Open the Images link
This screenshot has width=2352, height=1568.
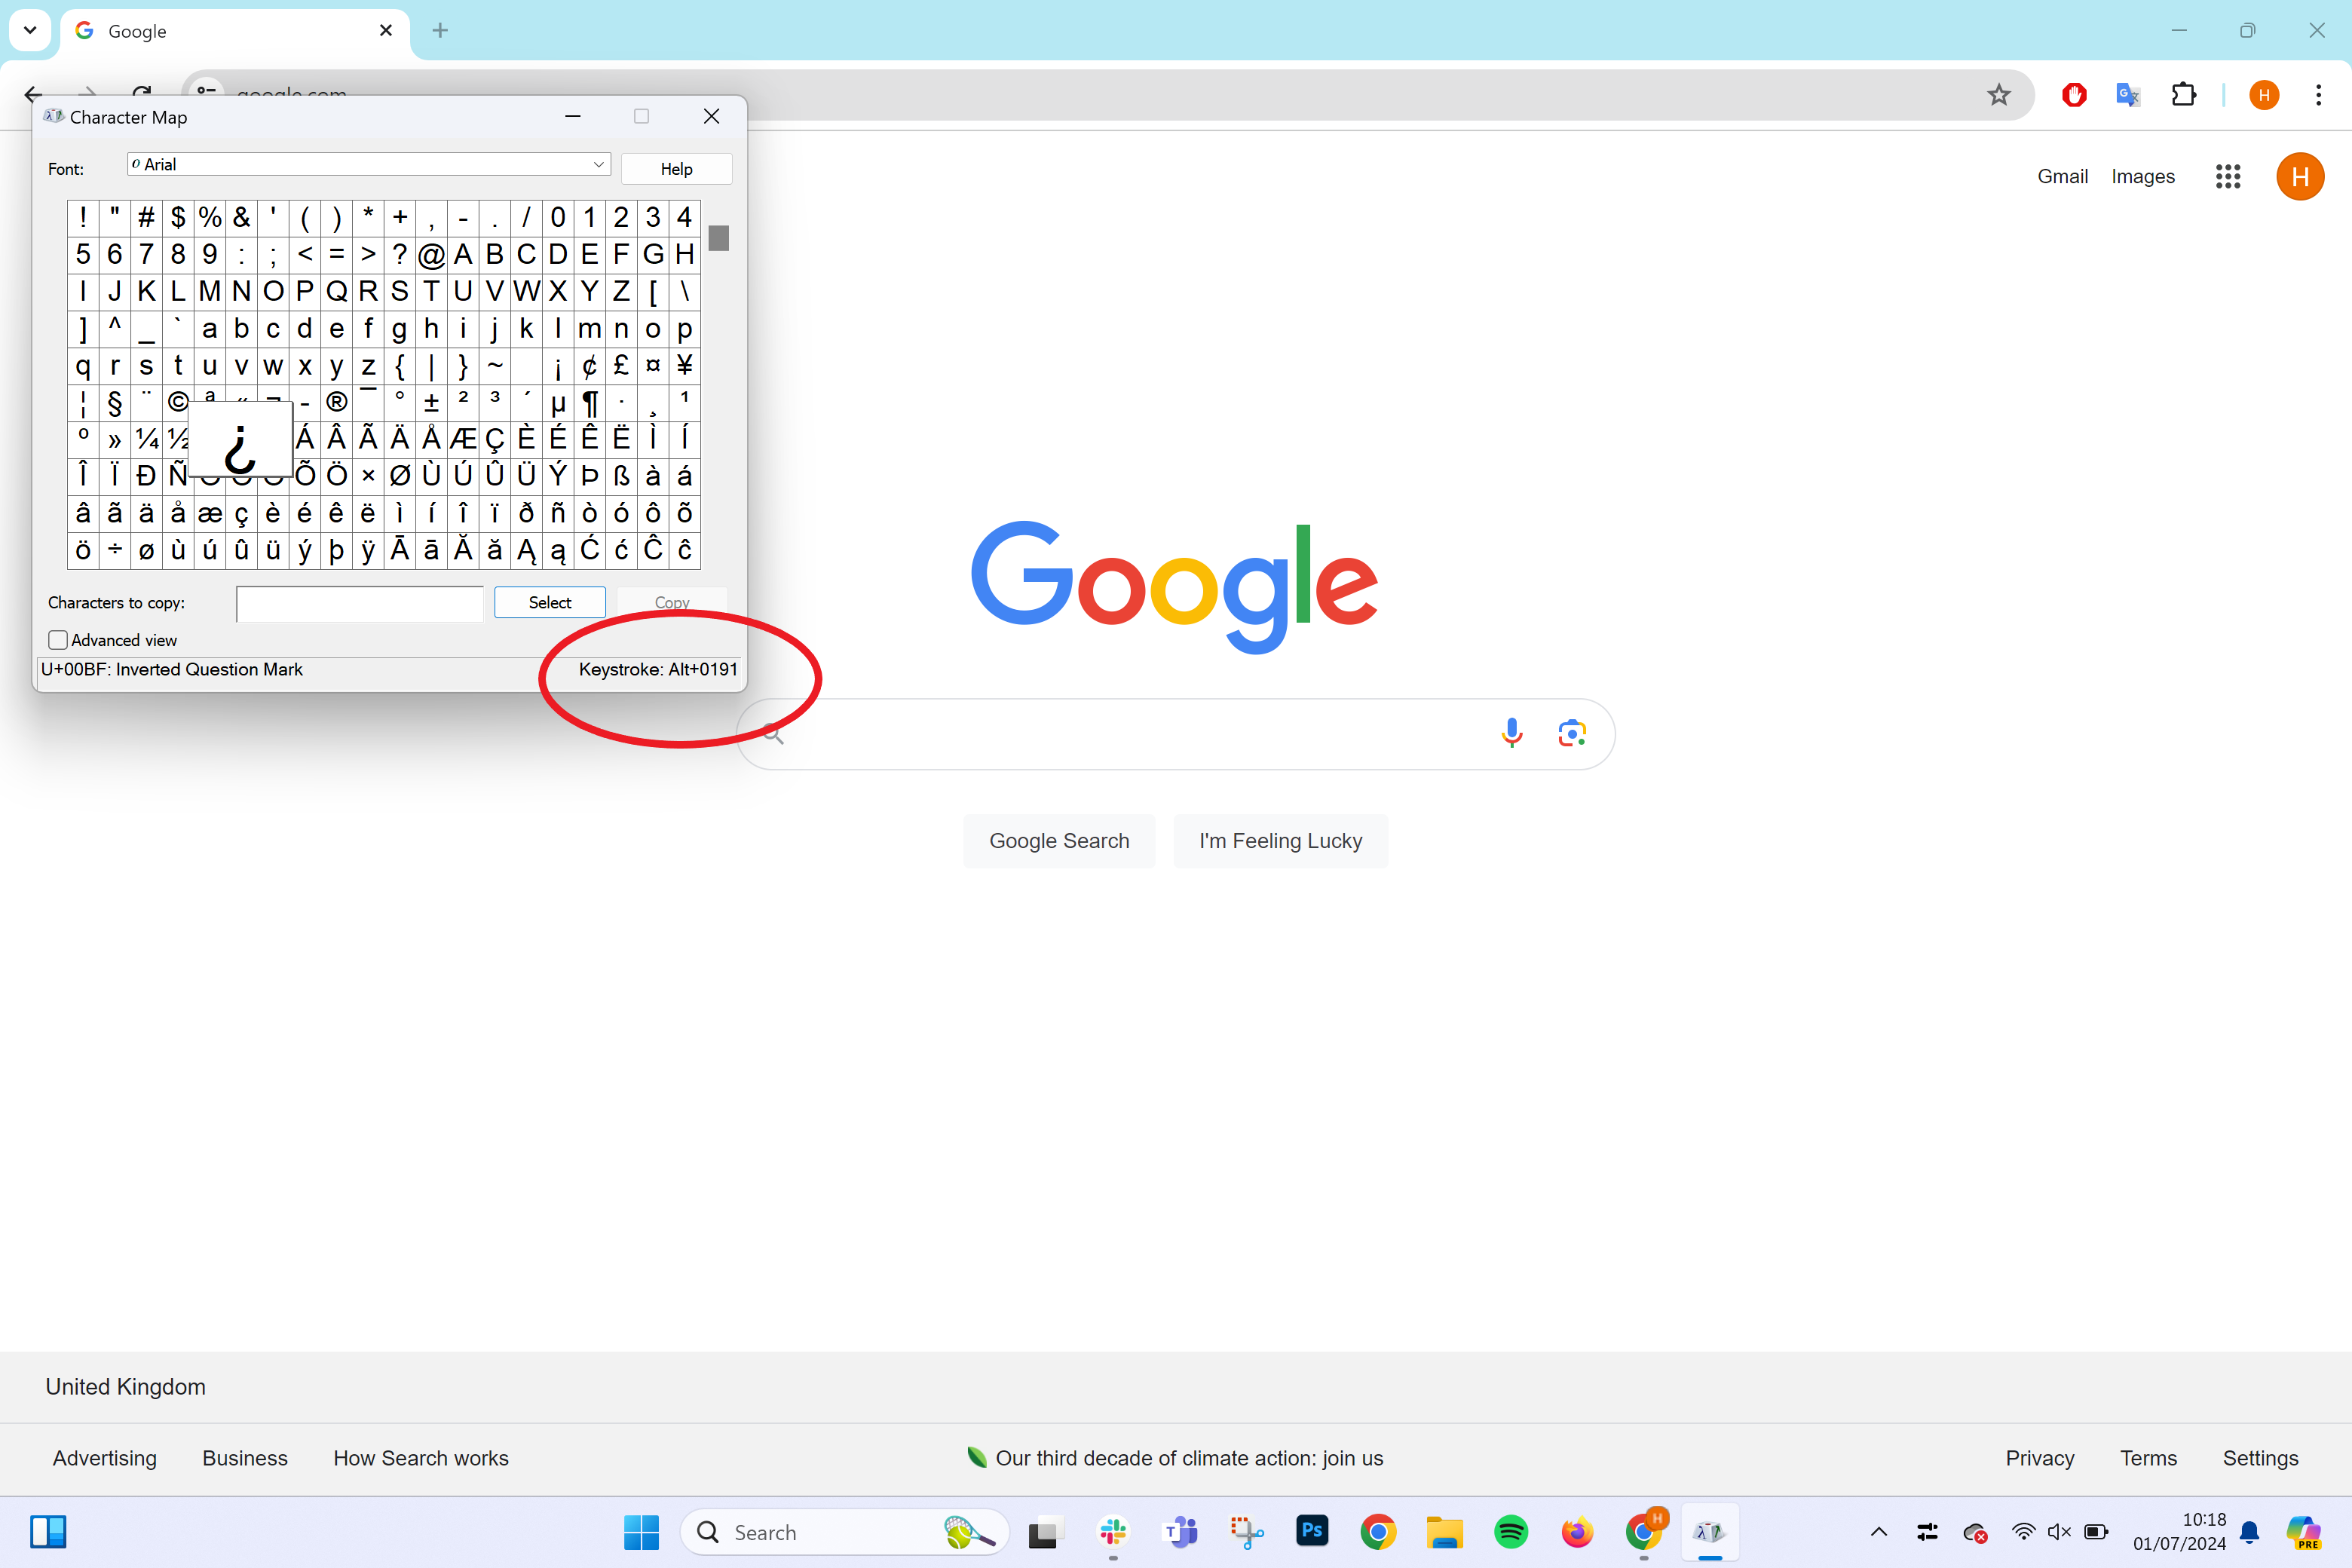(2143, 176)
